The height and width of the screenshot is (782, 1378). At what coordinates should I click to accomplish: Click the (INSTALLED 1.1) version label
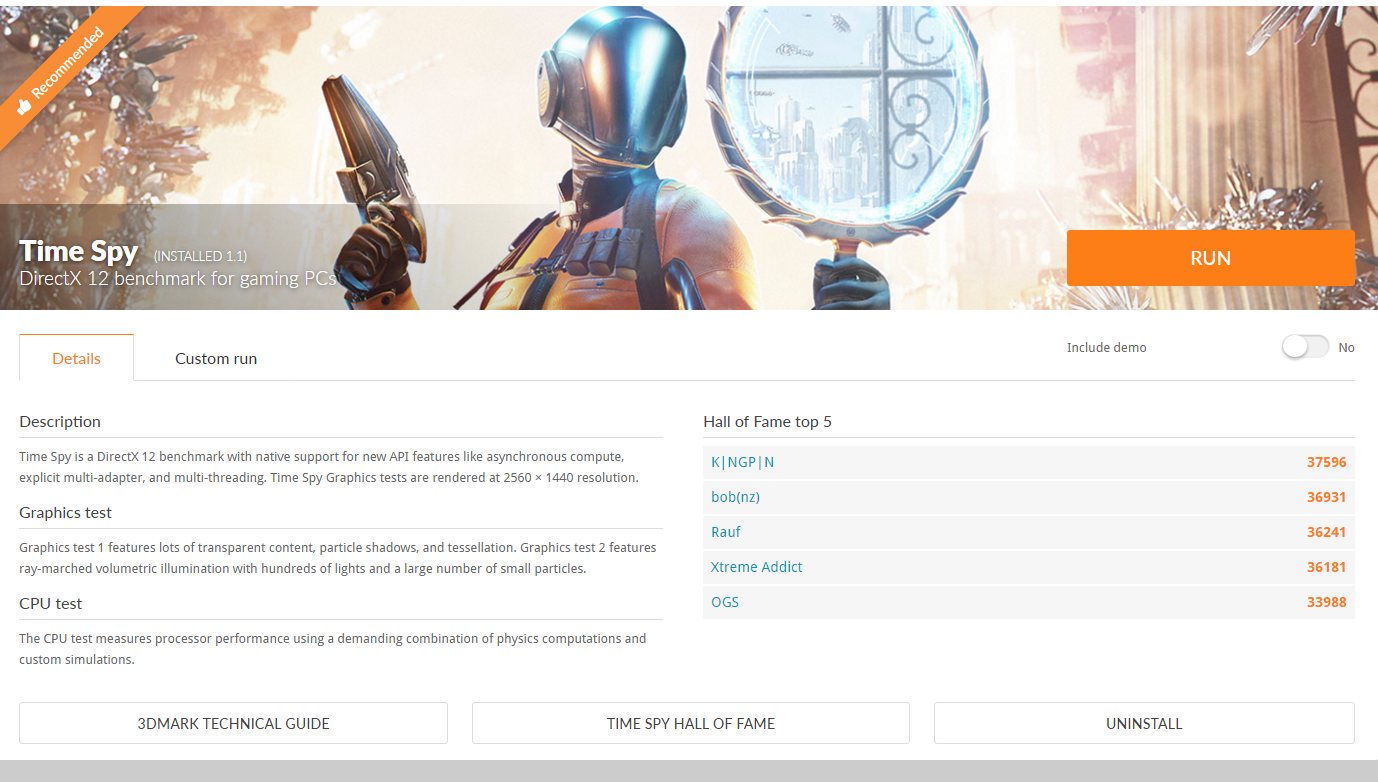(200, 256)
